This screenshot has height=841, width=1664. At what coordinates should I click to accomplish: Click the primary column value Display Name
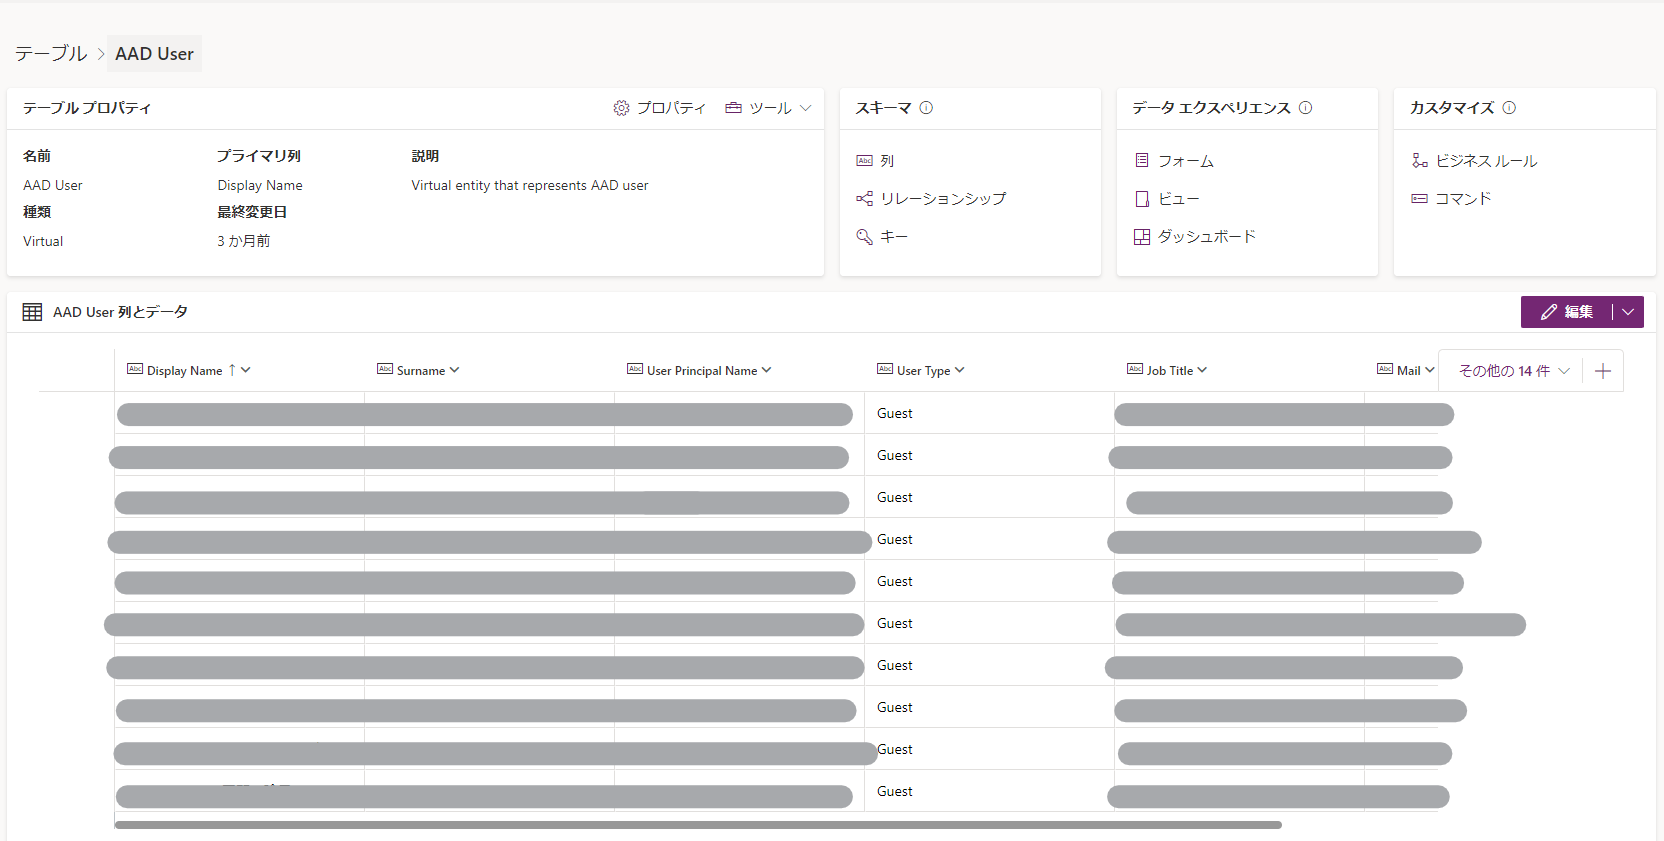(260, 185)
